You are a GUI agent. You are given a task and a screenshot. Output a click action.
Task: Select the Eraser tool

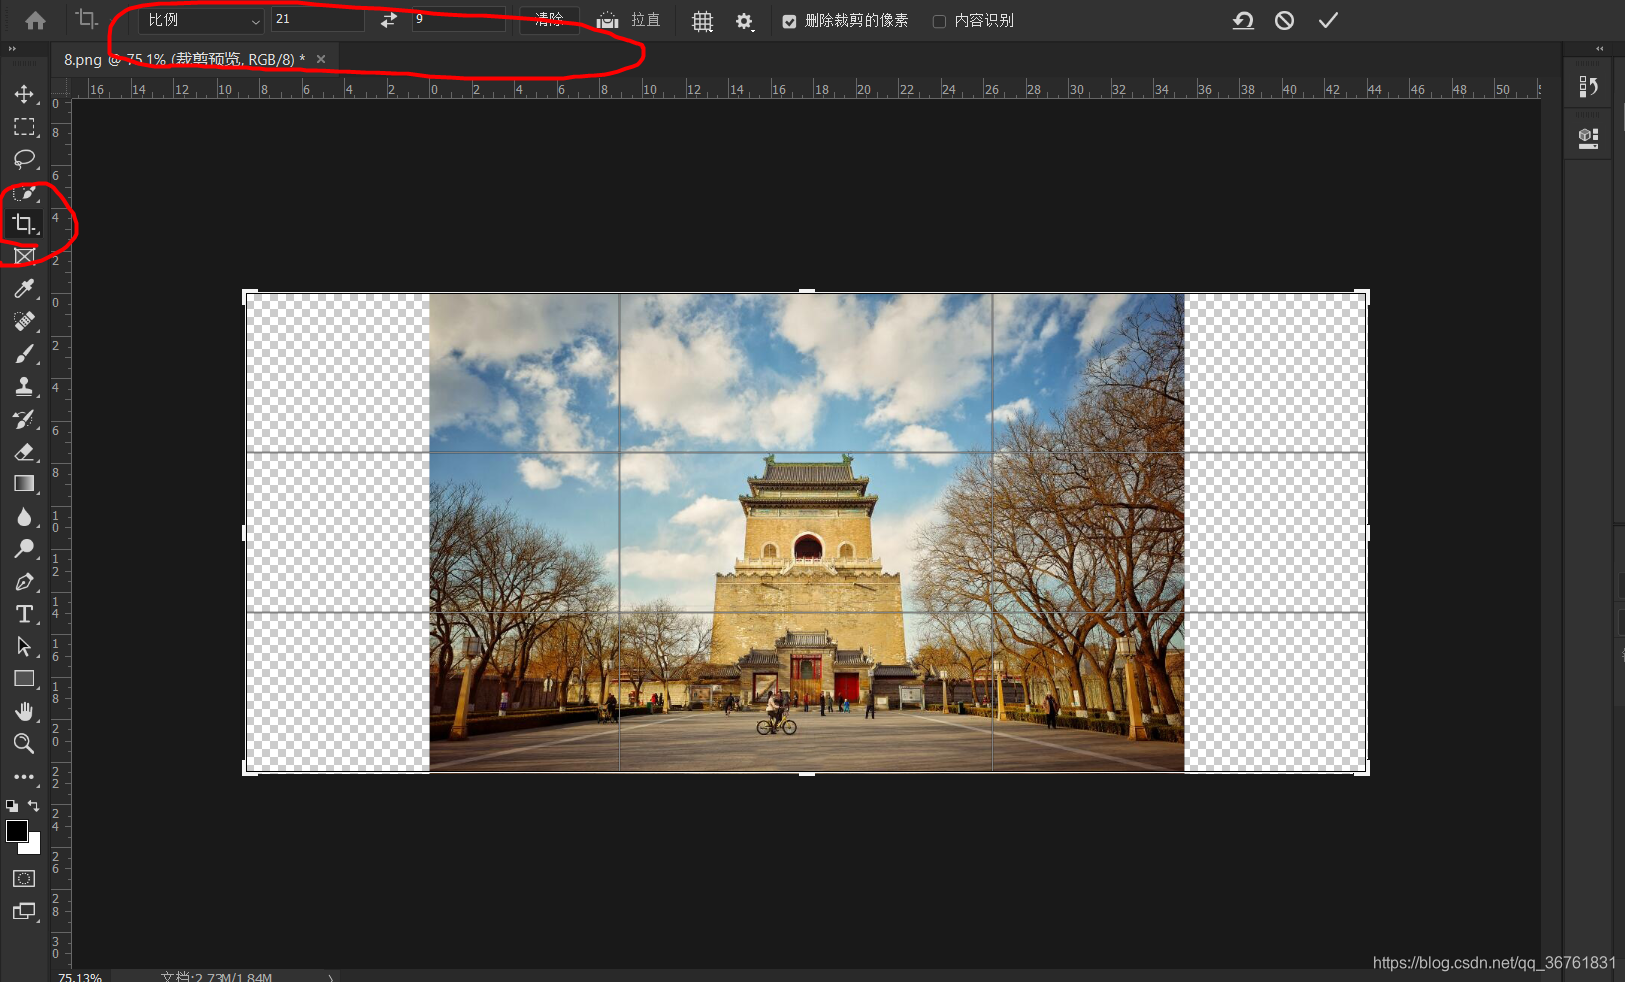point(24,451)
